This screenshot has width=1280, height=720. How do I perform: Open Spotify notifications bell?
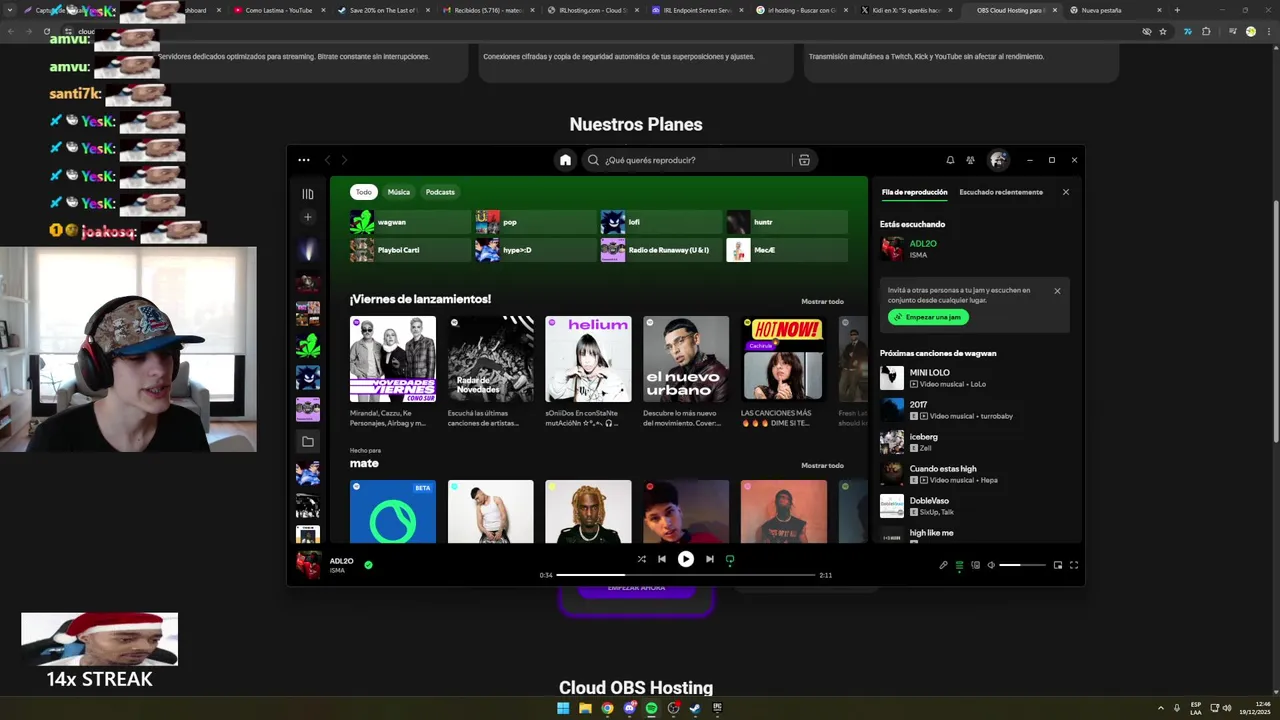tap(950, 160)
